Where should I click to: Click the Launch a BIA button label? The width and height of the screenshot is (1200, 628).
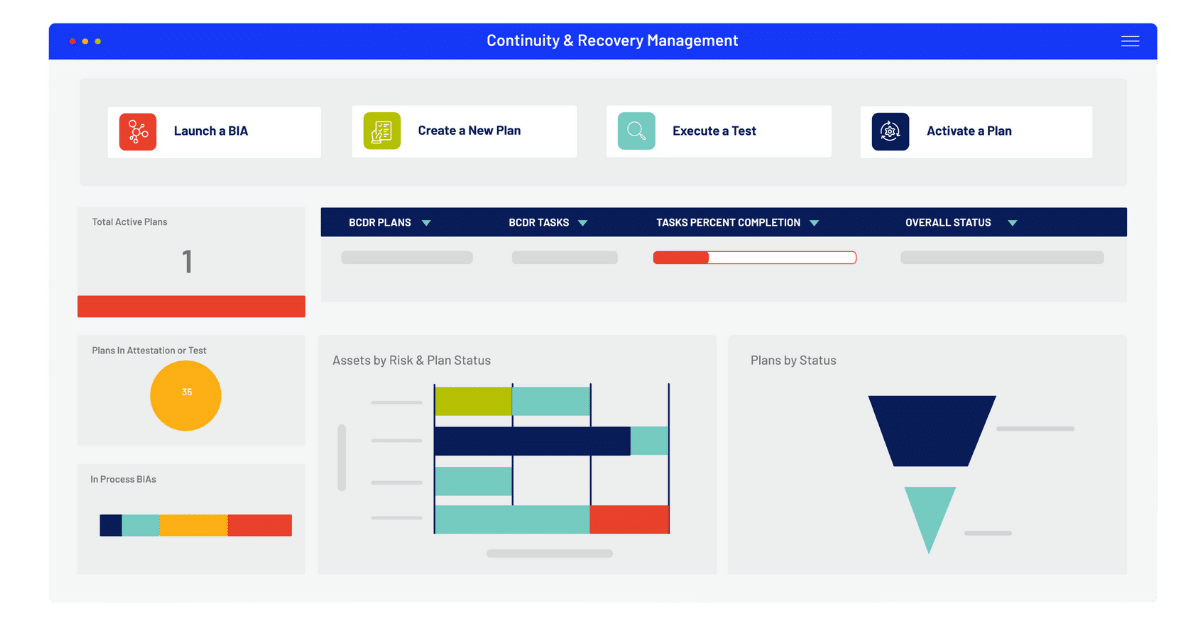coord(211,131)
